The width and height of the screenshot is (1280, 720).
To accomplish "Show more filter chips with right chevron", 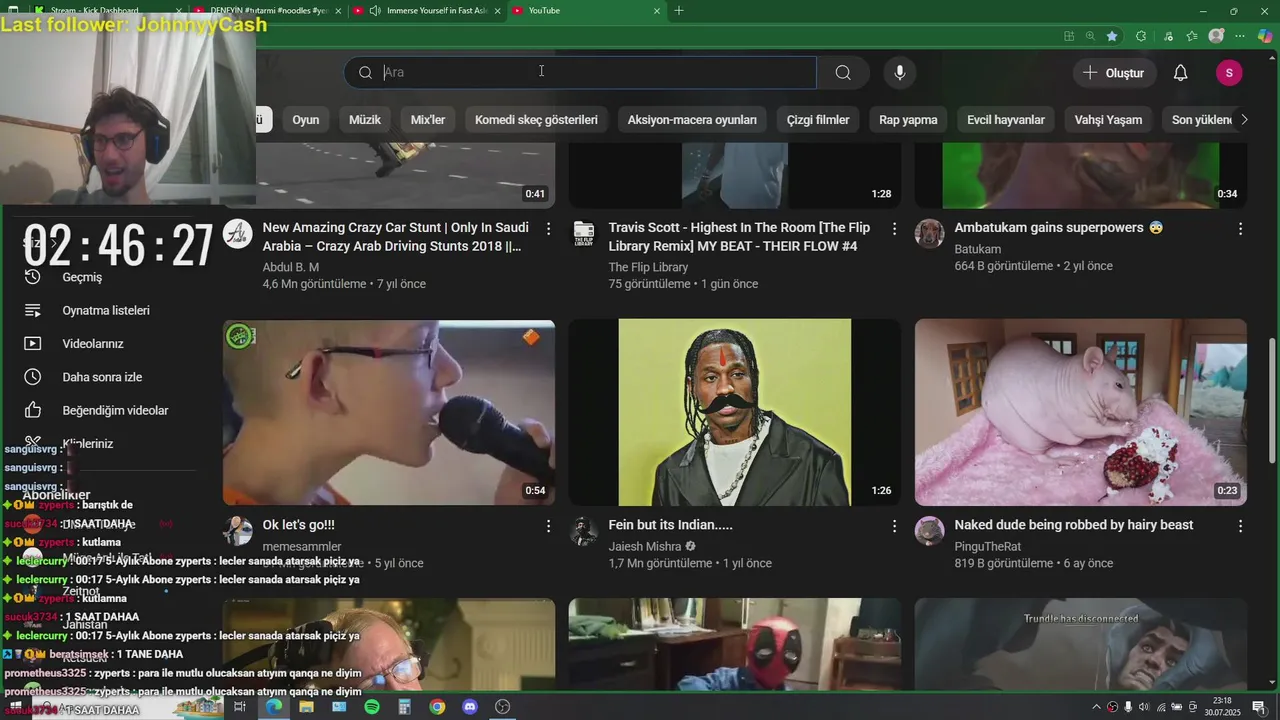I will tap(1244, 120).
